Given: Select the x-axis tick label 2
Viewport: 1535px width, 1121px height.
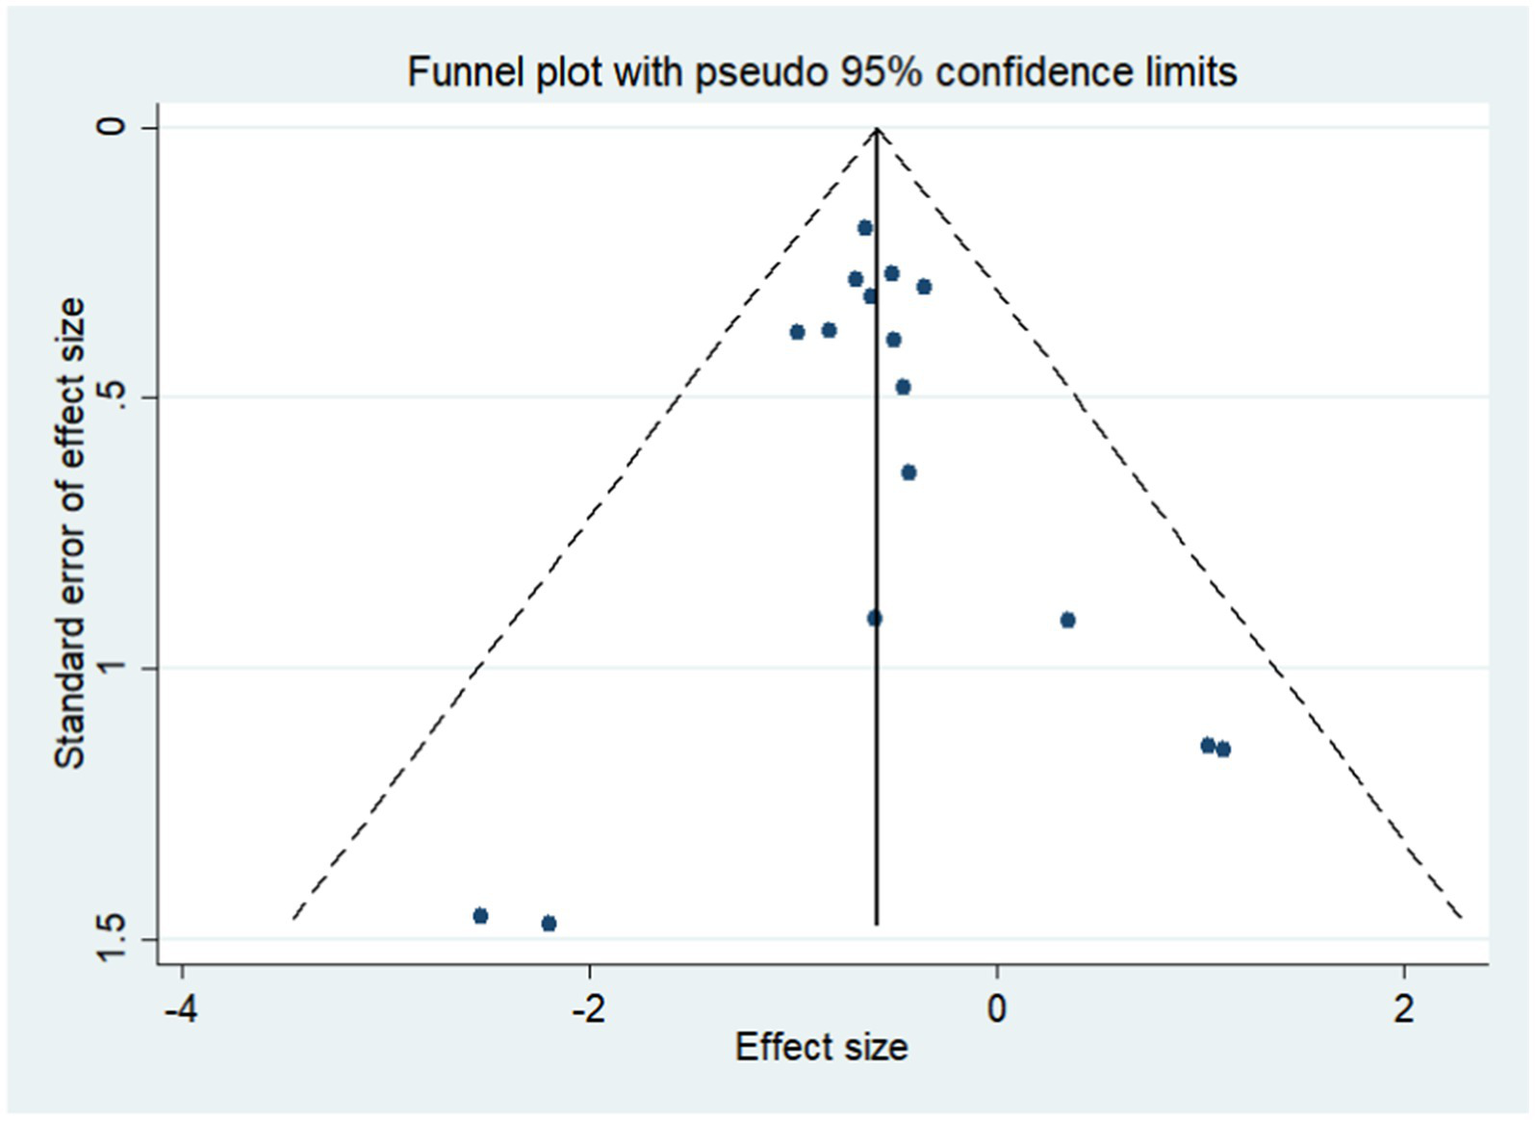Looking at the screenshot, I should (x=1404, y=1009).
